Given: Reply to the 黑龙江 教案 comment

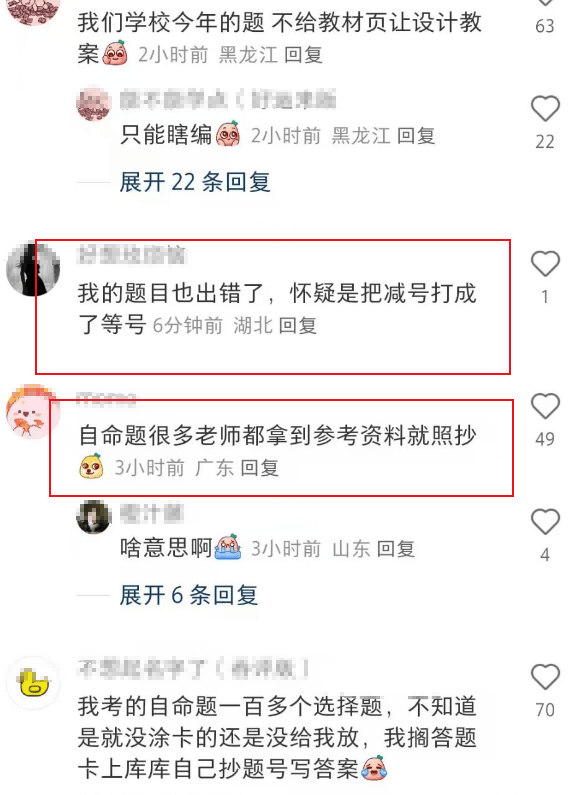Looking at the screenshot, I should pos(303,55).
